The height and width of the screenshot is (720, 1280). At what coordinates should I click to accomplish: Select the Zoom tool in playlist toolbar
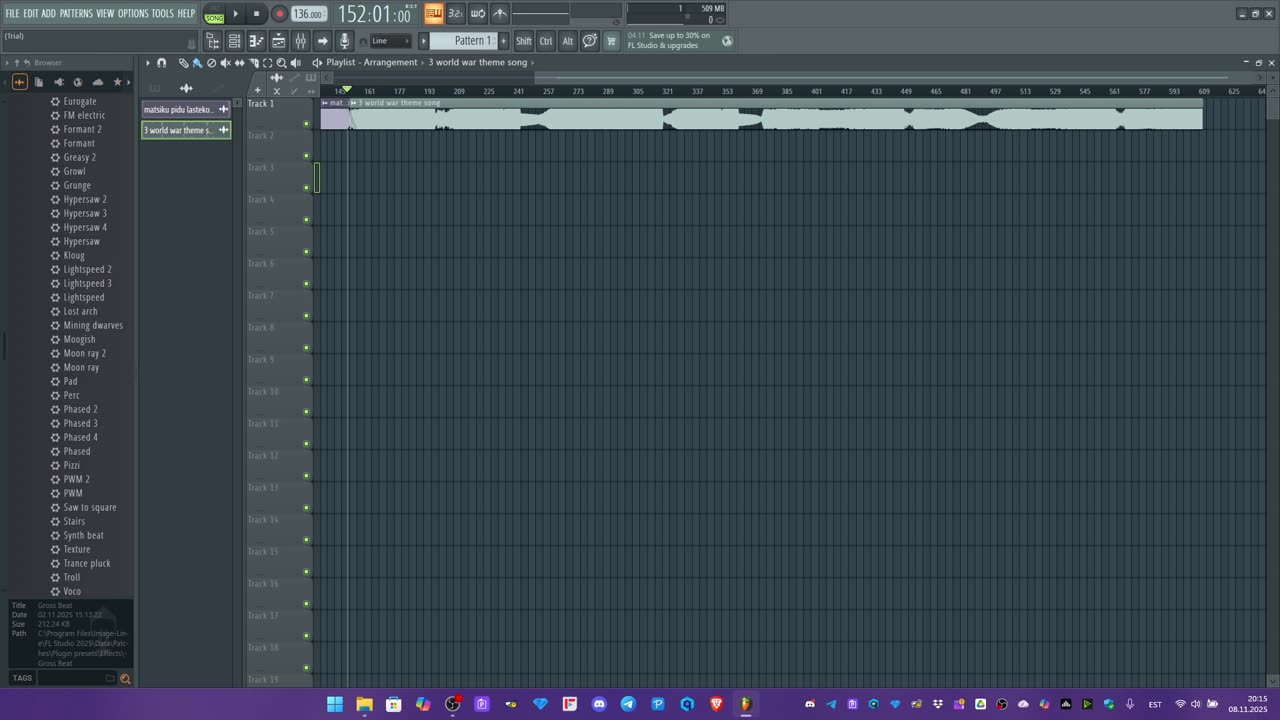pos(281,63)
